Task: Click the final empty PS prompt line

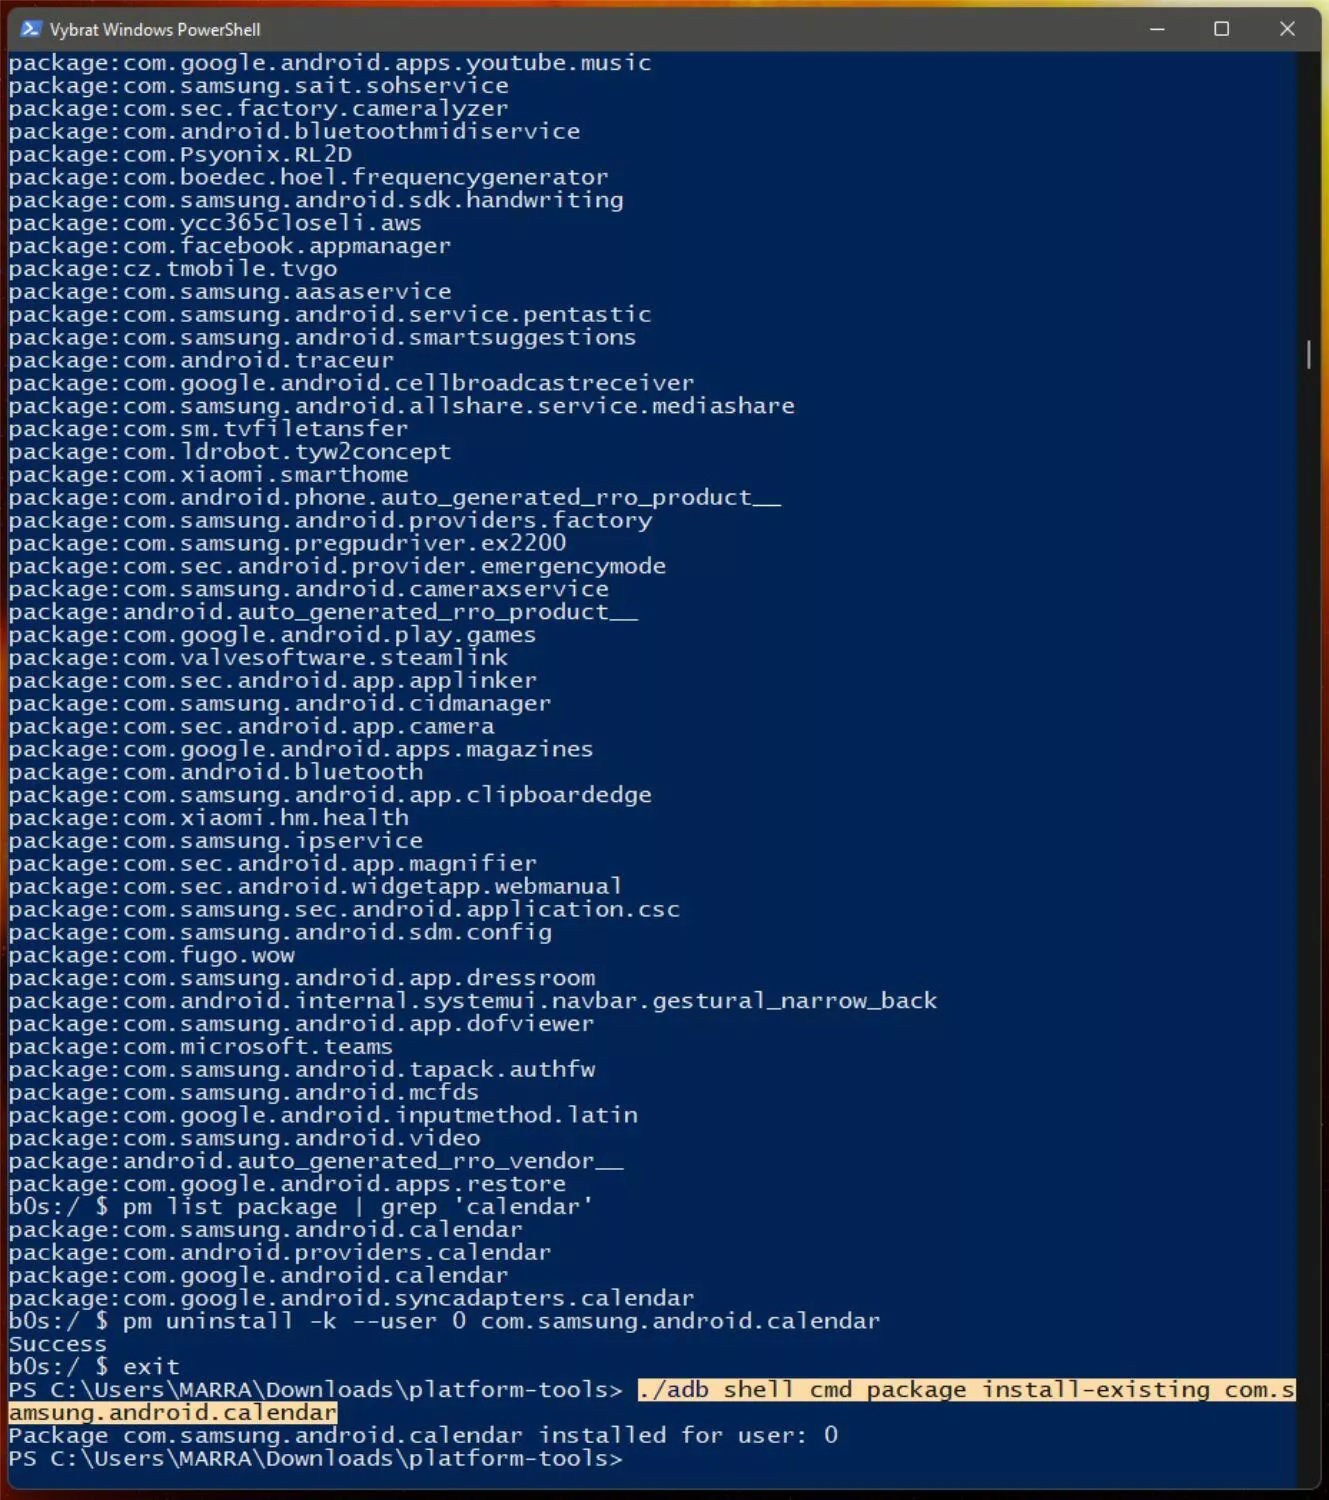Action: (316, 1461)
